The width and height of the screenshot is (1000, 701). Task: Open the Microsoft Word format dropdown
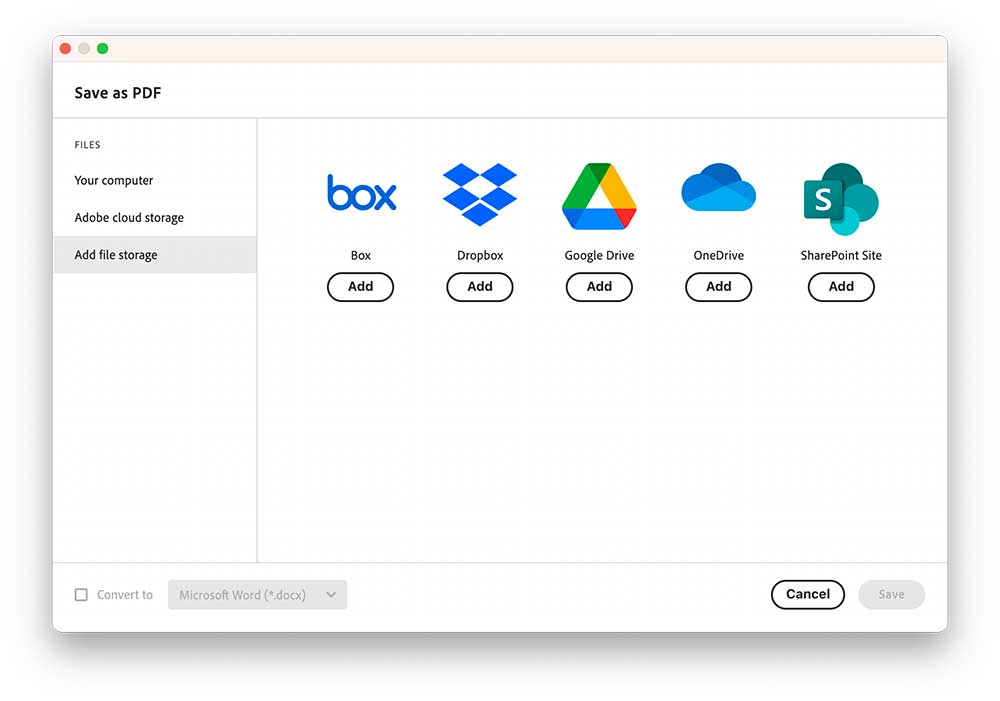(257, 594)
